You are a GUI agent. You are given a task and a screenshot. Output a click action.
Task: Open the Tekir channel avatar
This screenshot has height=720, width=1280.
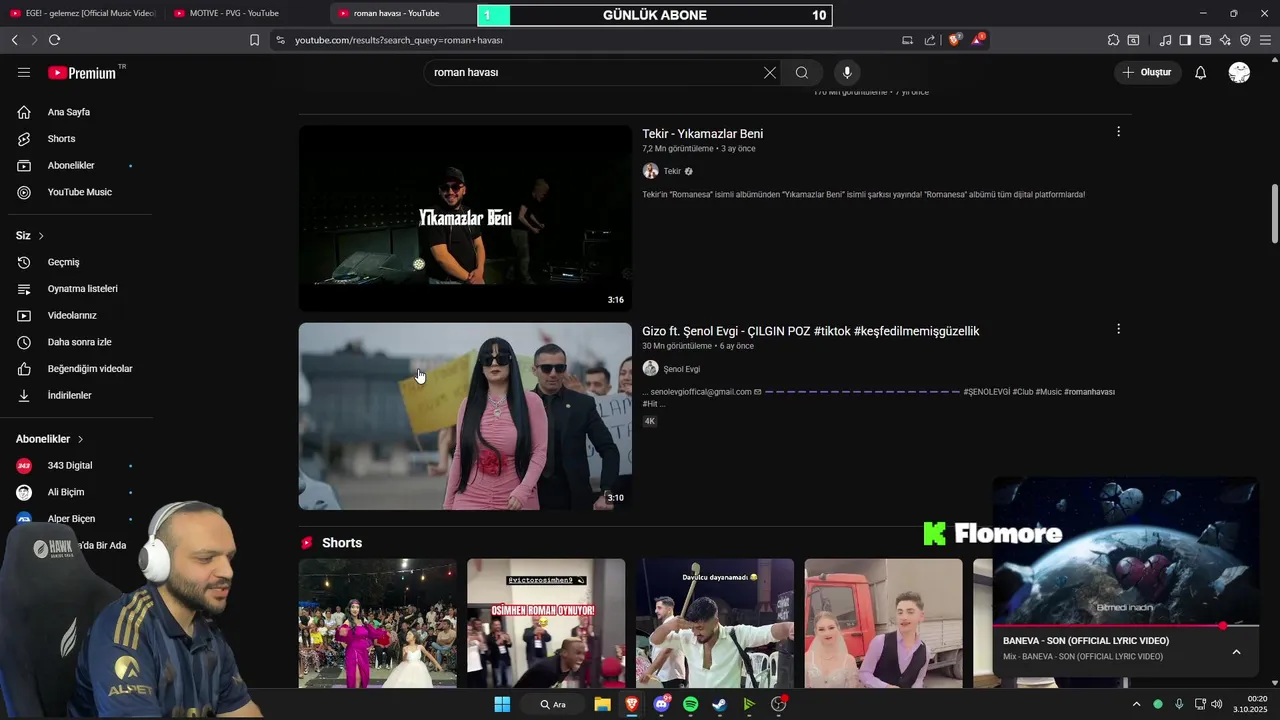[x=650, y=171]
